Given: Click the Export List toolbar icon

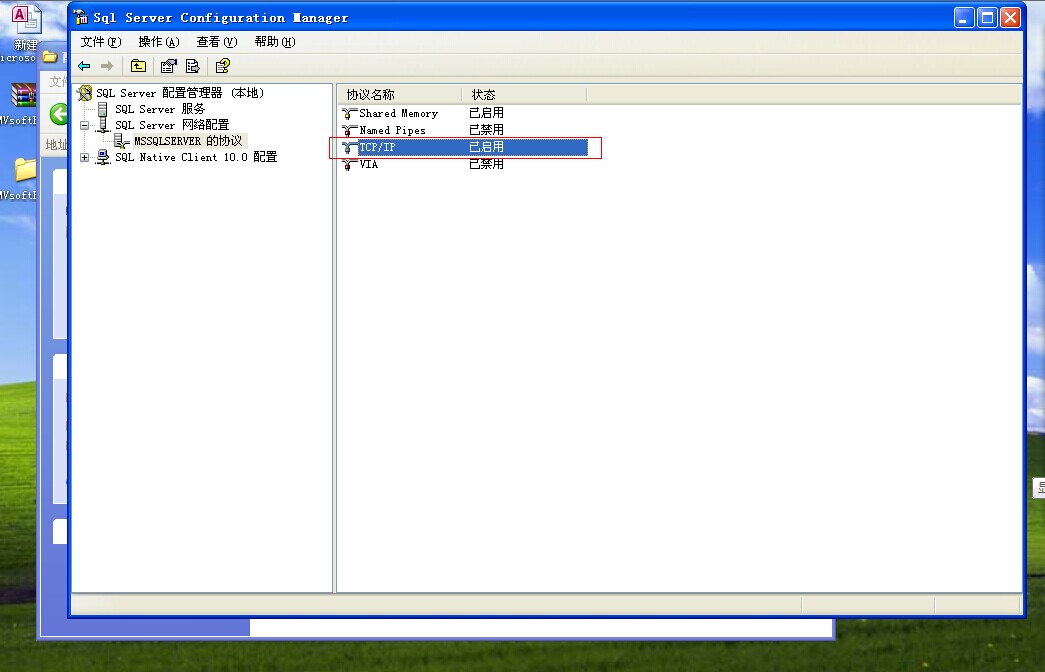Looking at the screenshot, I should tap(193, 65).
